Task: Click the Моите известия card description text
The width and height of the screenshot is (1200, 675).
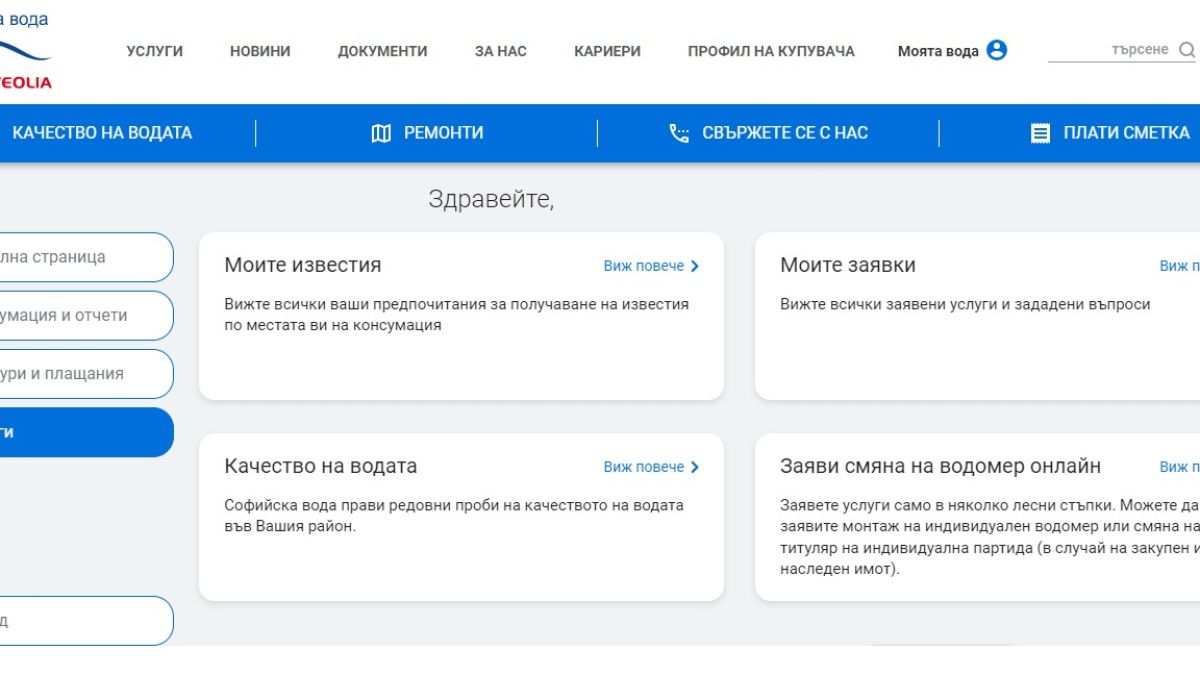Action: [457, 315]
